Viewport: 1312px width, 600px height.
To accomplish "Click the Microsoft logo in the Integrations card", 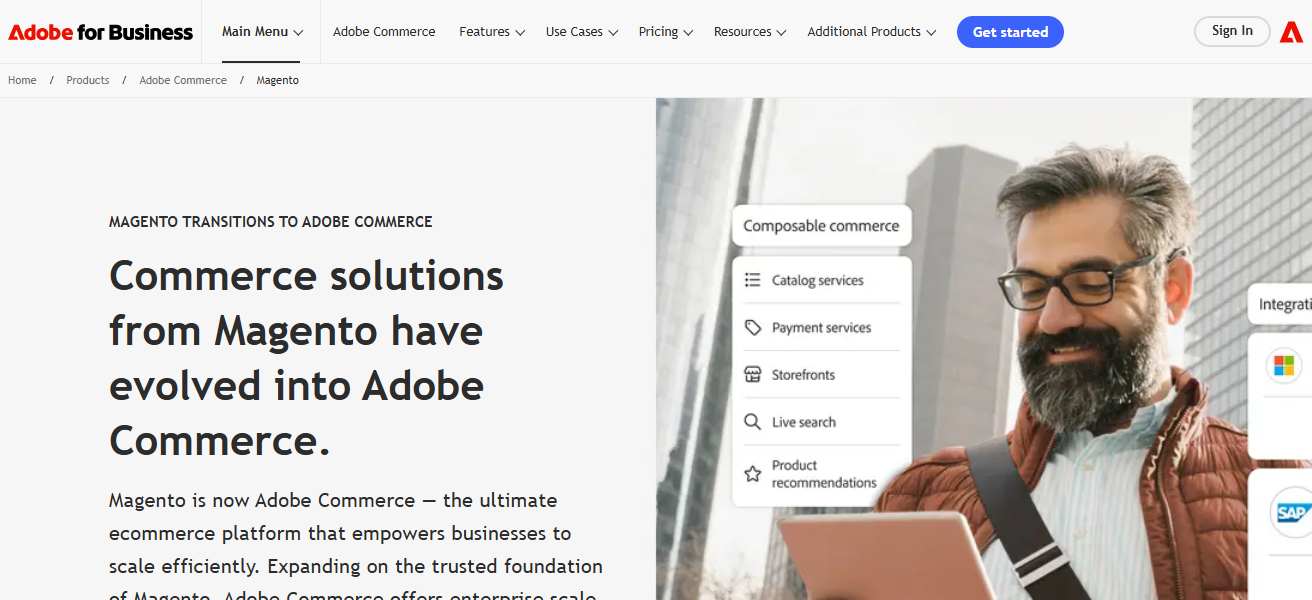I will [1283, 366].
